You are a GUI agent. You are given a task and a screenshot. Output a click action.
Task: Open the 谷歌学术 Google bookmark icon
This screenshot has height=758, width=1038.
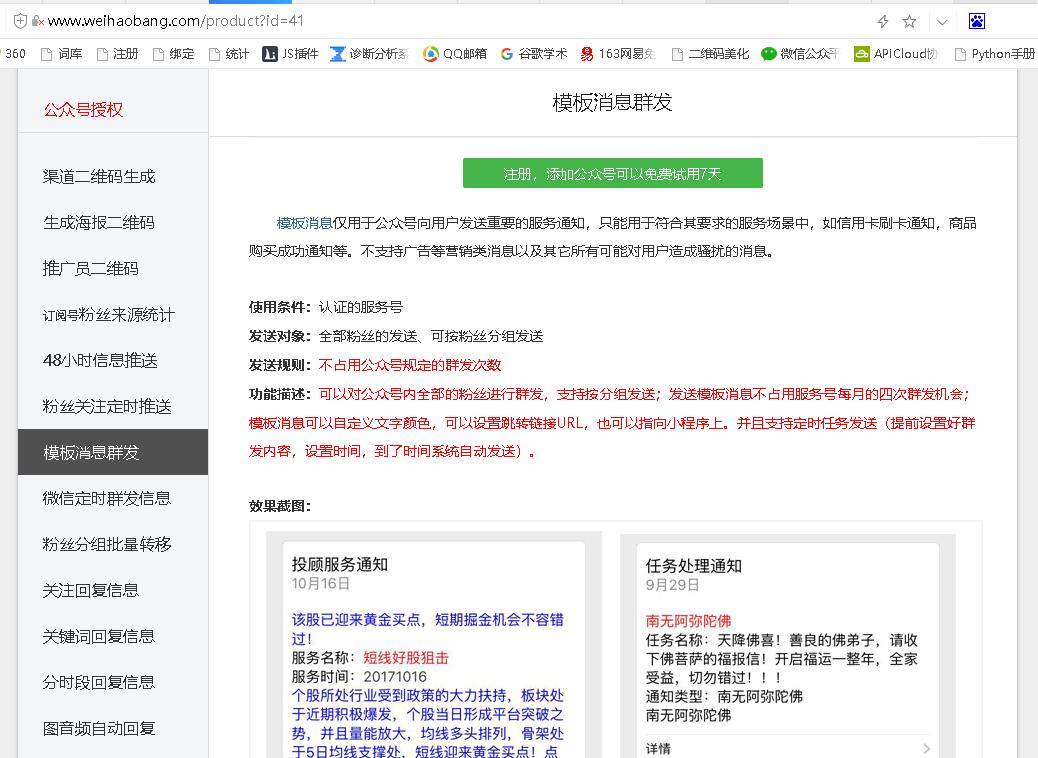point(507,54)
